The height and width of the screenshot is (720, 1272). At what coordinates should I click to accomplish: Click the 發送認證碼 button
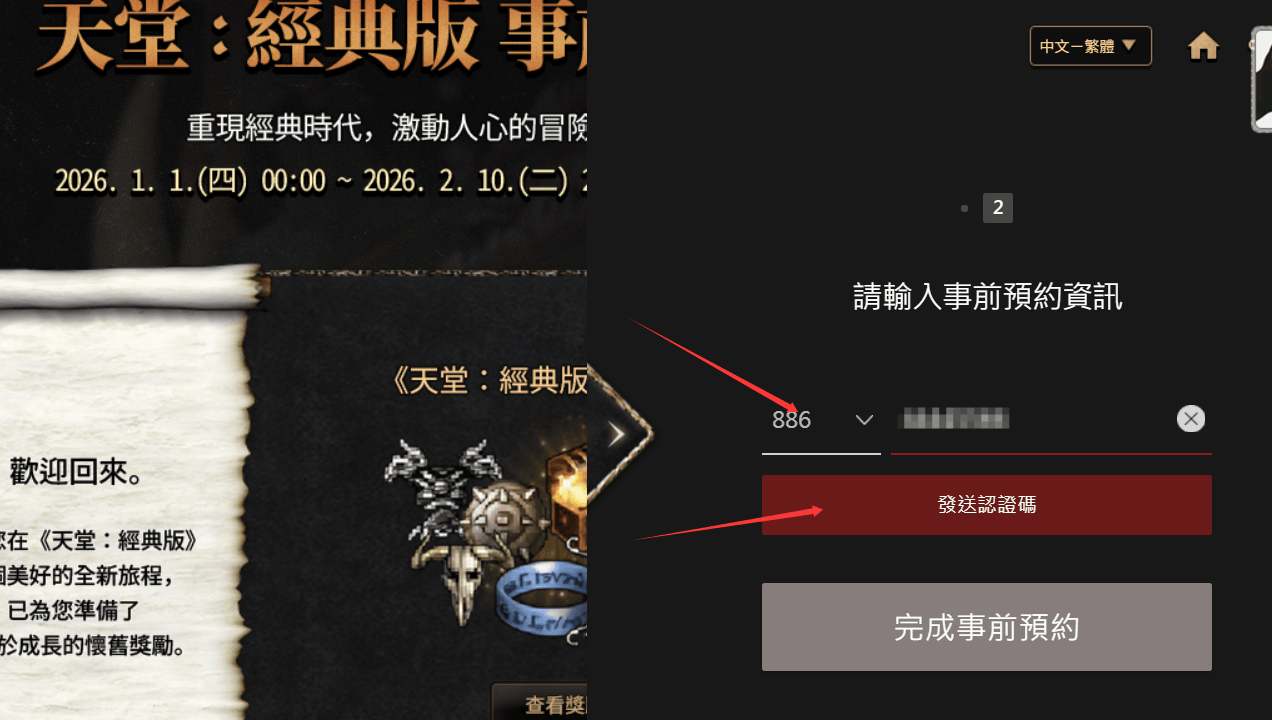pos(986,505)
